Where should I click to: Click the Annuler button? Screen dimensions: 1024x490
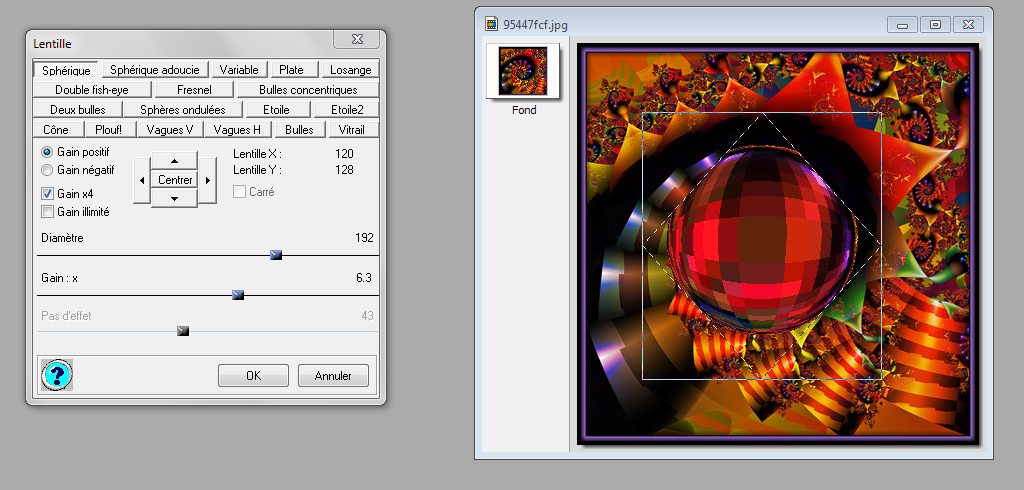tap(333, 376)
